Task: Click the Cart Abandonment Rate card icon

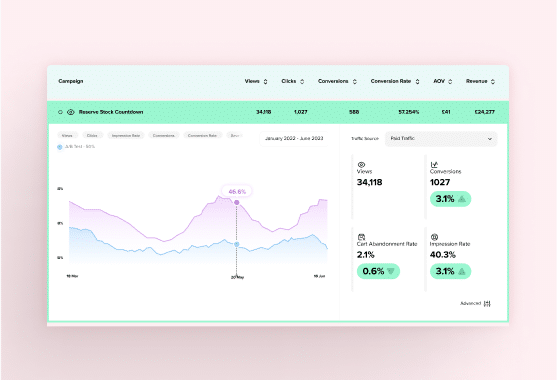Action: [361, 237]
